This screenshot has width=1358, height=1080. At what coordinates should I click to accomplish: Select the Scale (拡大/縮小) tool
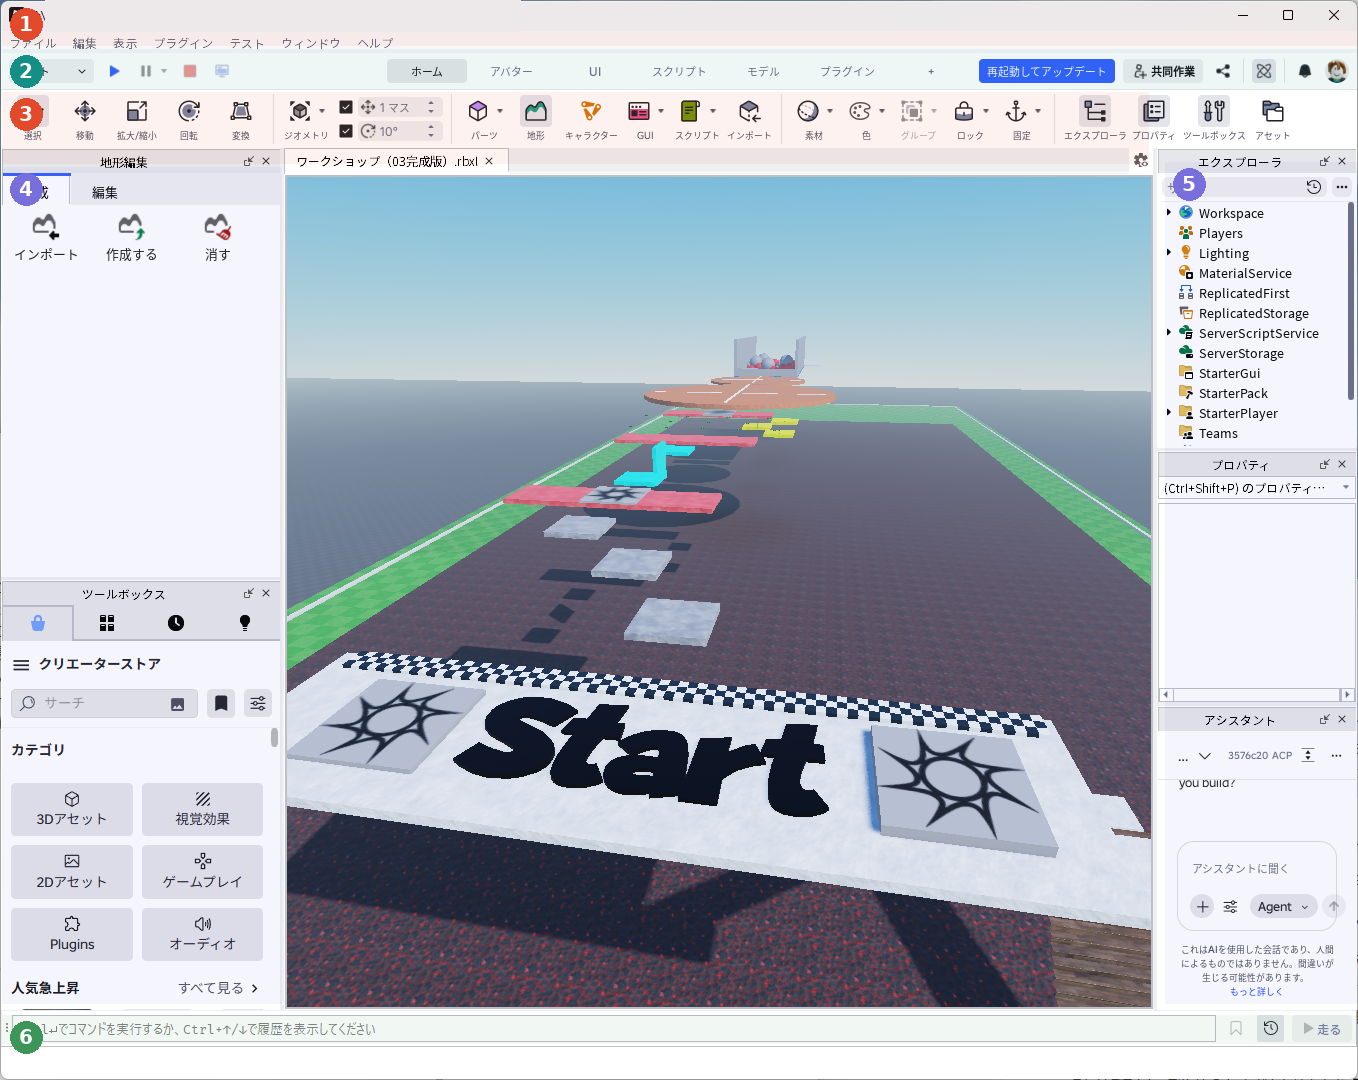point(137,119)
